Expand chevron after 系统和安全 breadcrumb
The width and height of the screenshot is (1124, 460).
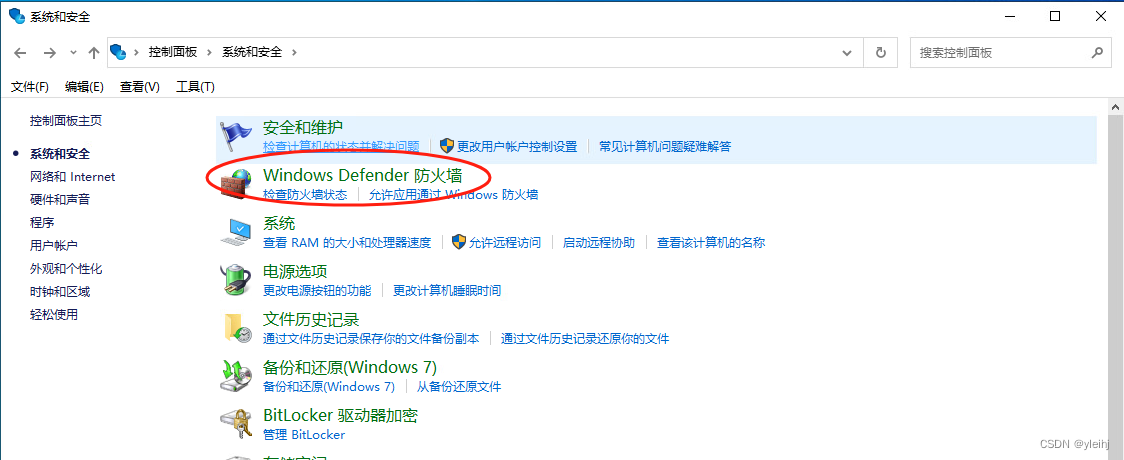pyautogui.click(x=295, y=52)
